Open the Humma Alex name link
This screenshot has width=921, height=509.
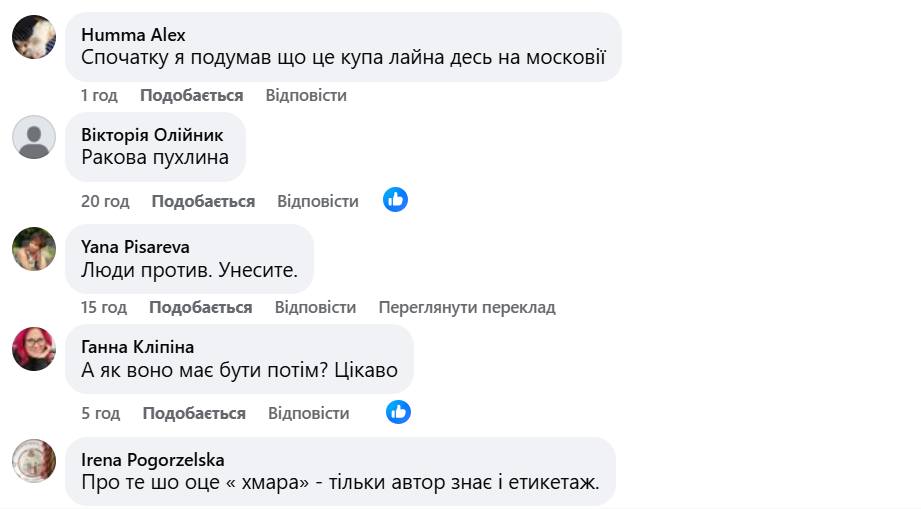click(x=133, y=35)
